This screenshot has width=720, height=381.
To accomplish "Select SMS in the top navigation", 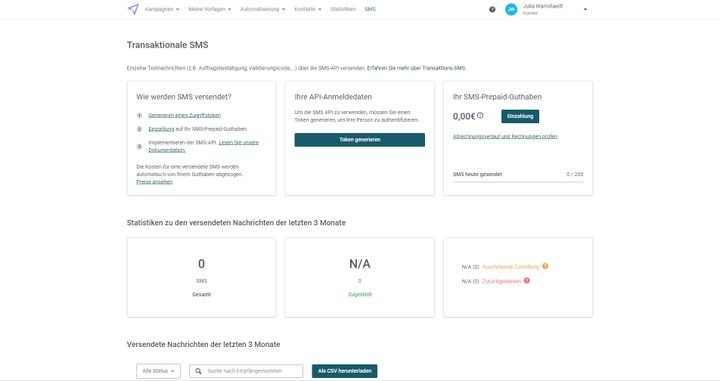I will (x=370, y=9).
